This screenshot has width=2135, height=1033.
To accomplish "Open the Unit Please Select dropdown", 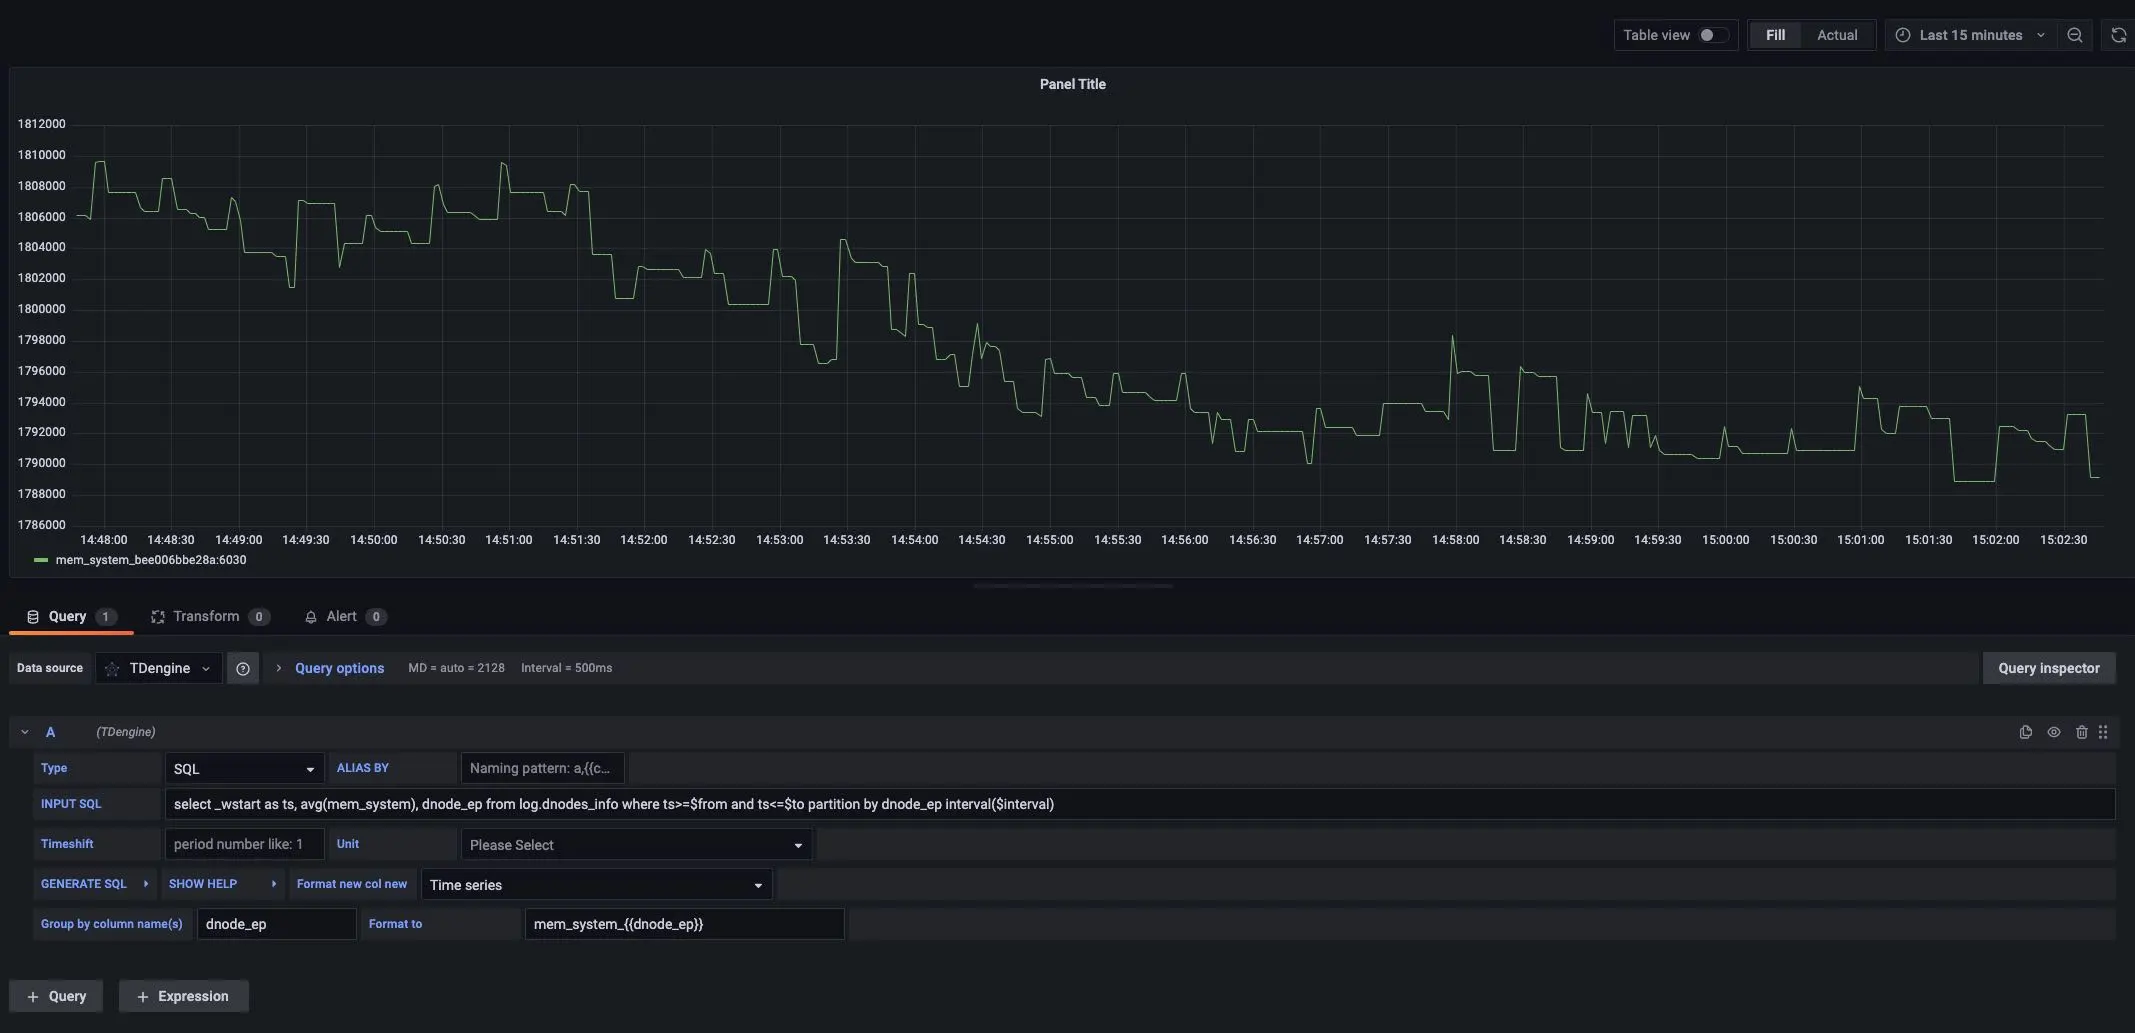I will [x=636, y=845].
